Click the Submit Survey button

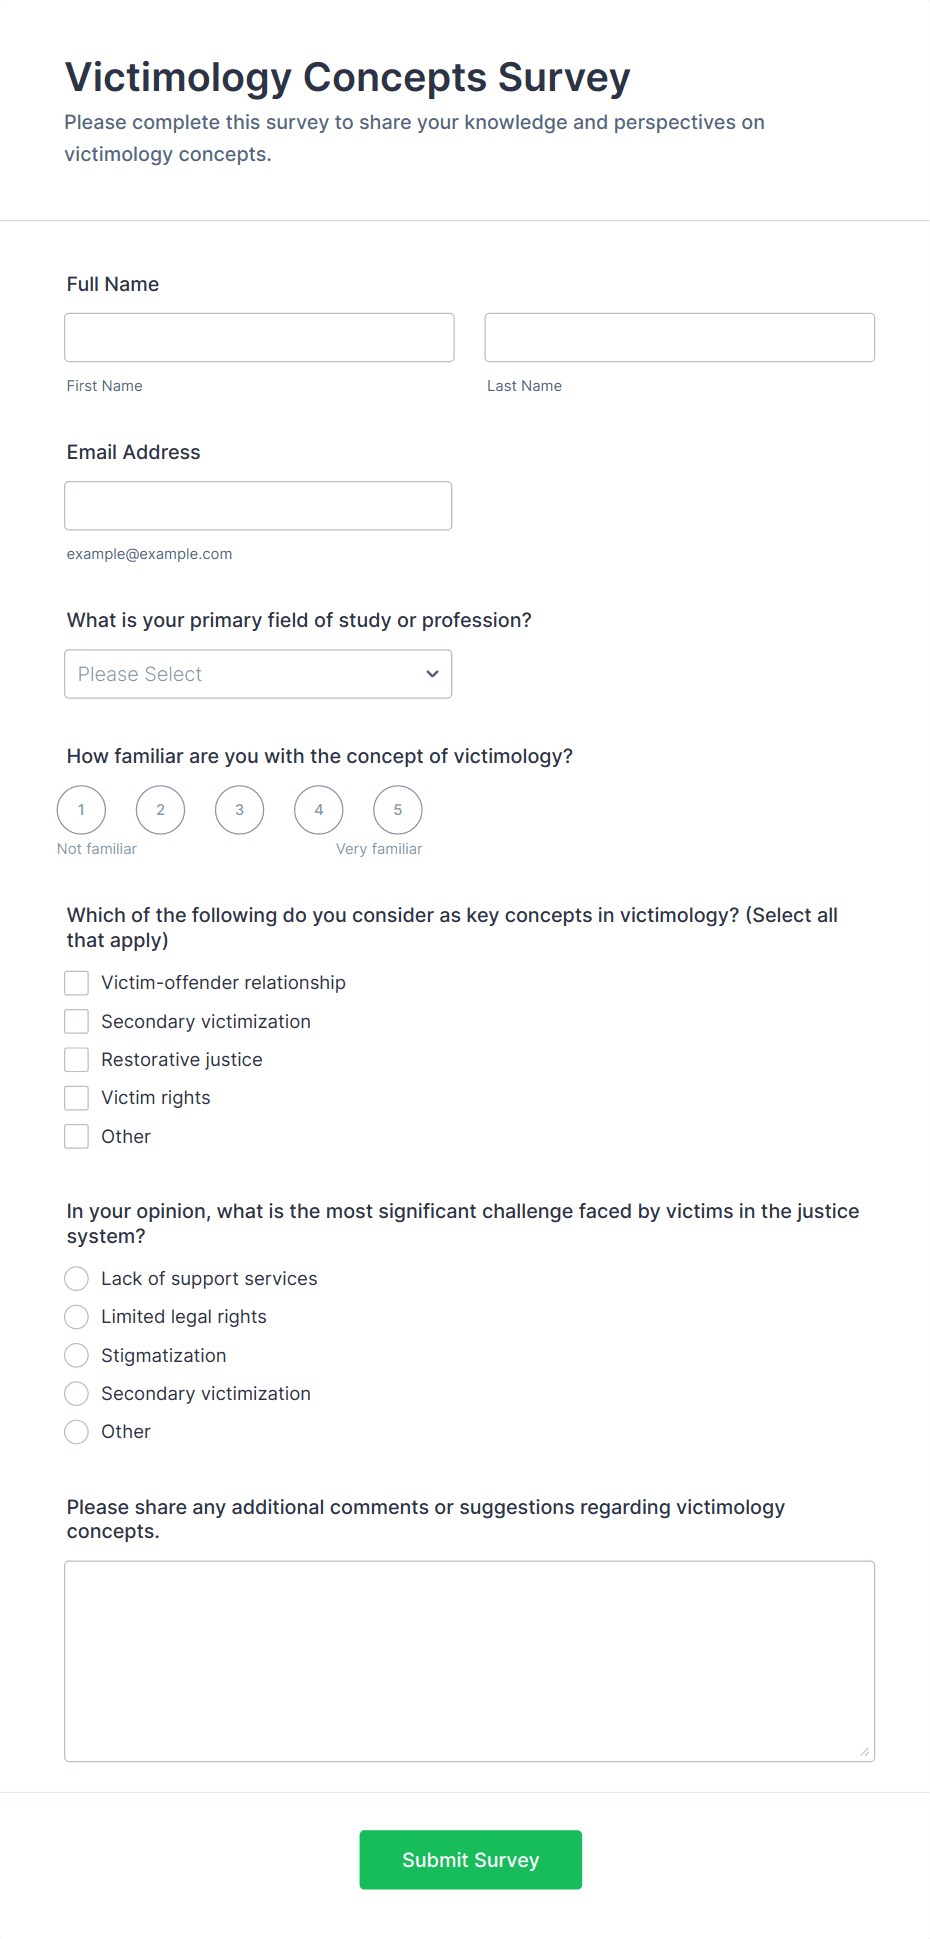(470, 1859)
